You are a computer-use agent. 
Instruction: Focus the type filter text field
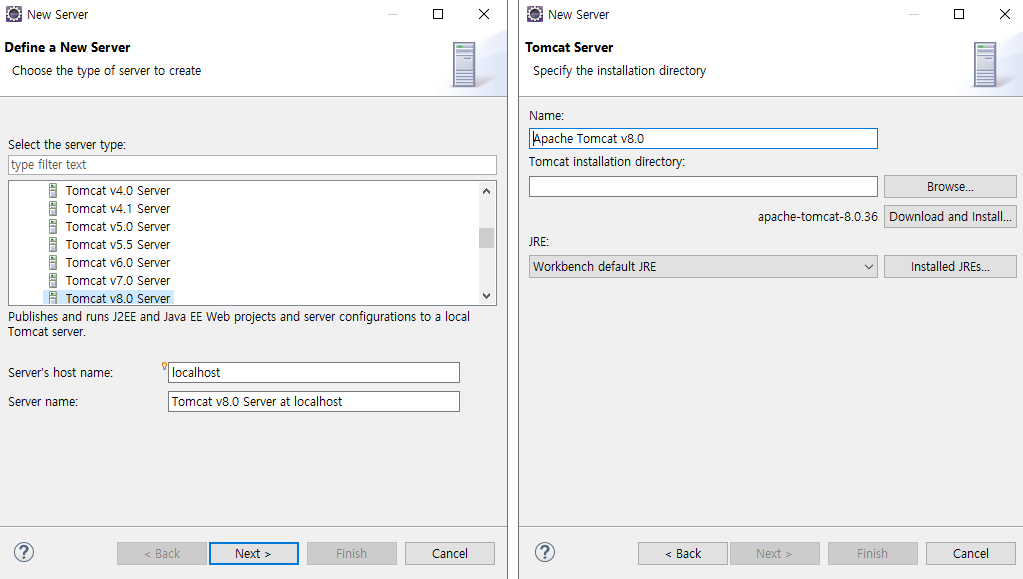(252, 164)
